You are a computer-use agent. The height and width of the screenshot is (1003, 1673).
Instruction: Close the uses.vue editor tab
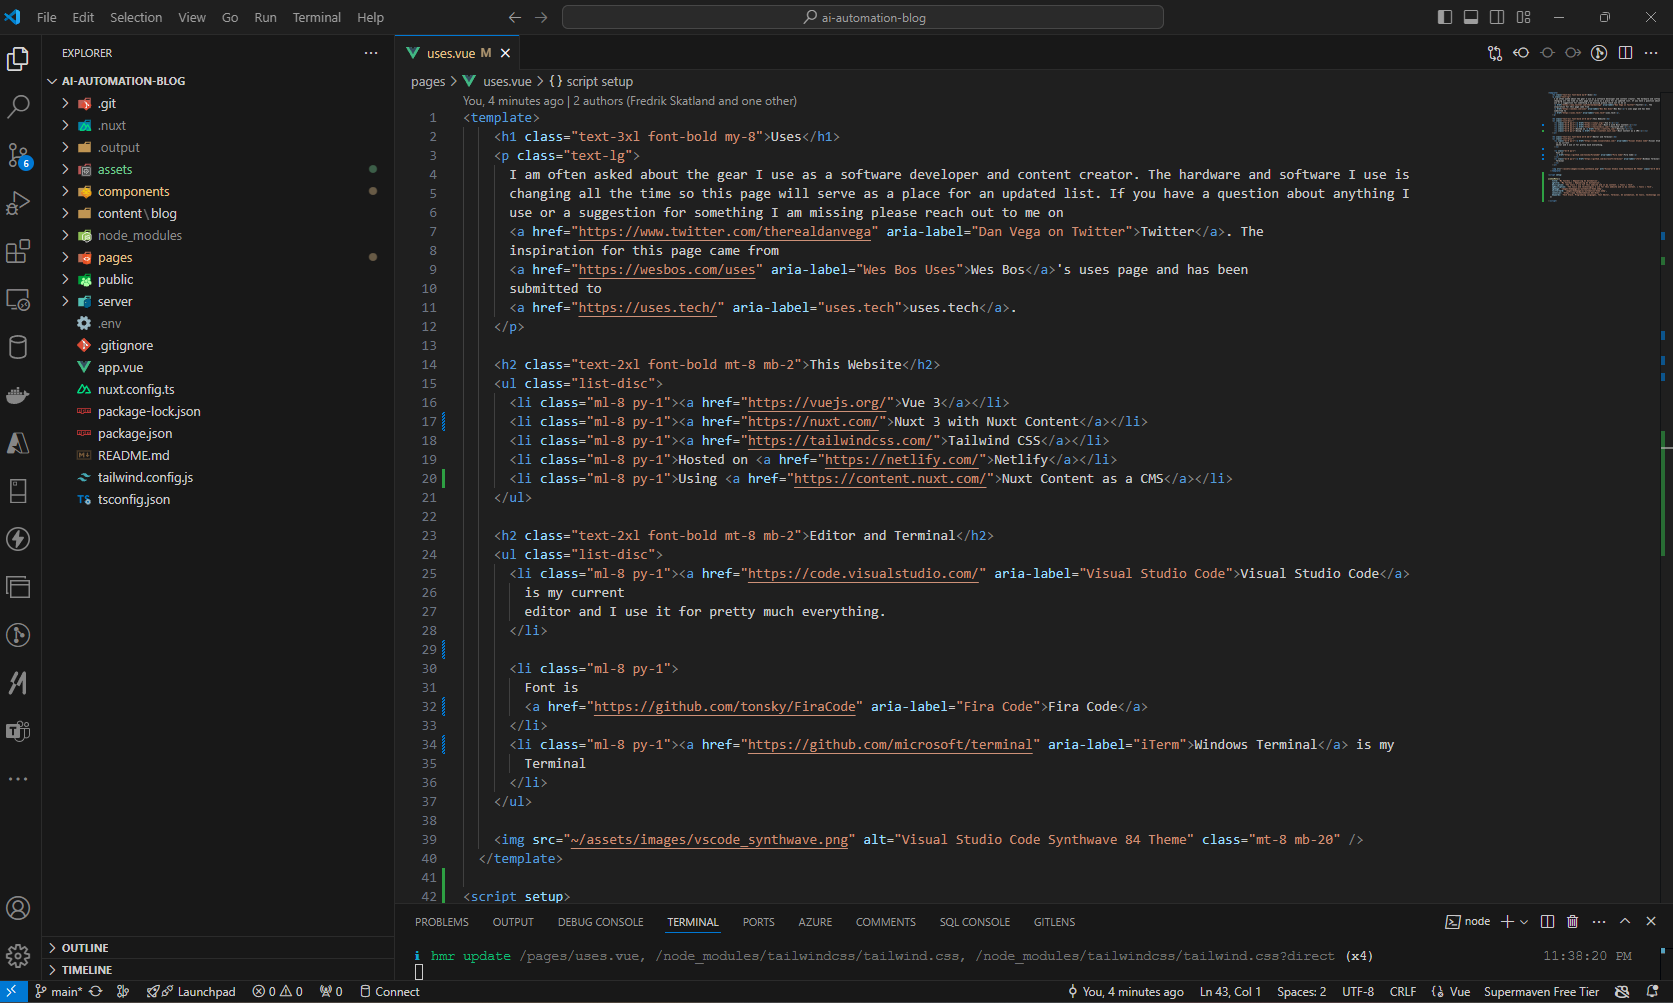505,53
